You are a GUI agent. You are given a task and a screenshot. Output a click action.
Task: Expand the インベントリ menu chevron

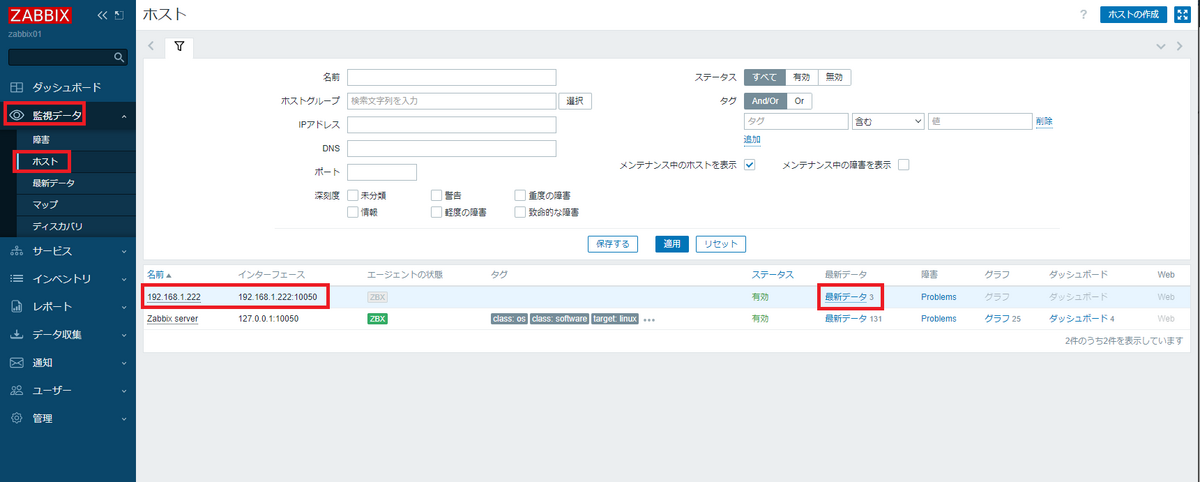pos(124,279)
